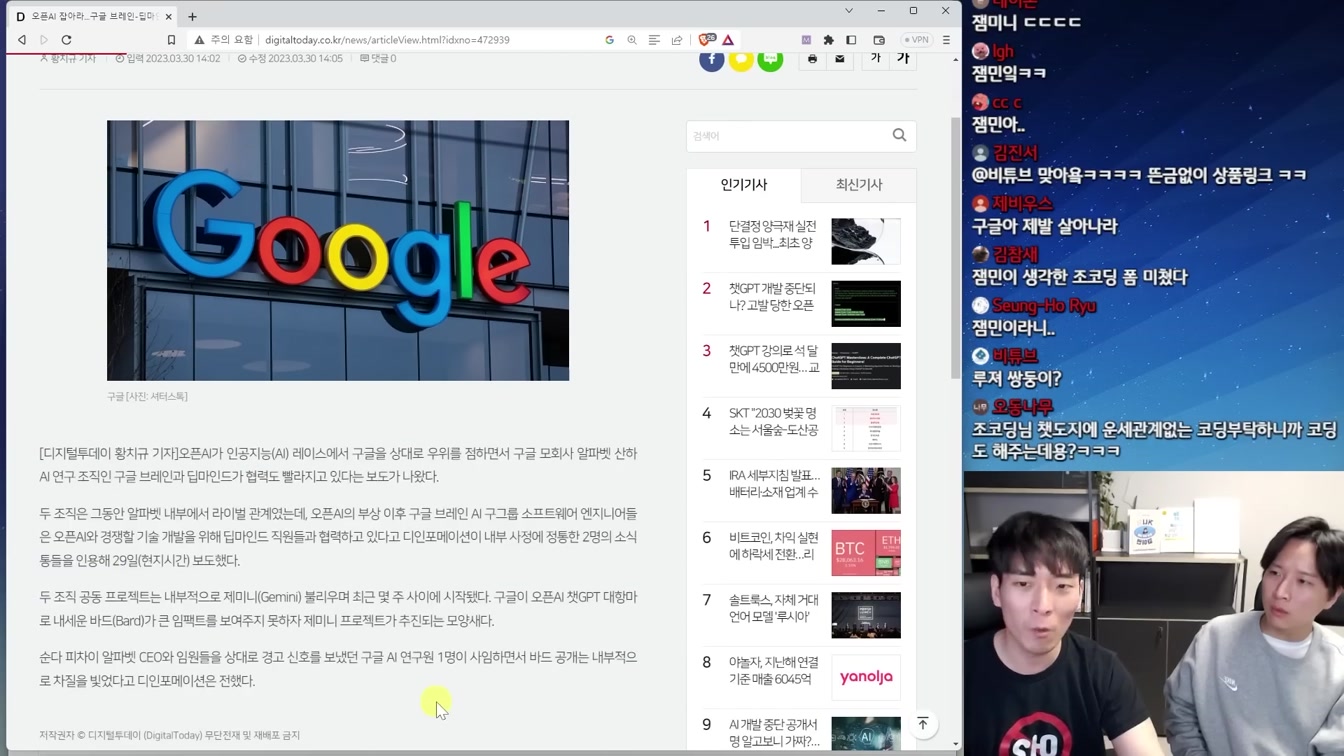Share the article via yellow KakaoTalk icon
The width and height of the screenshot is (1344, 756).
[x=741, y=60]
